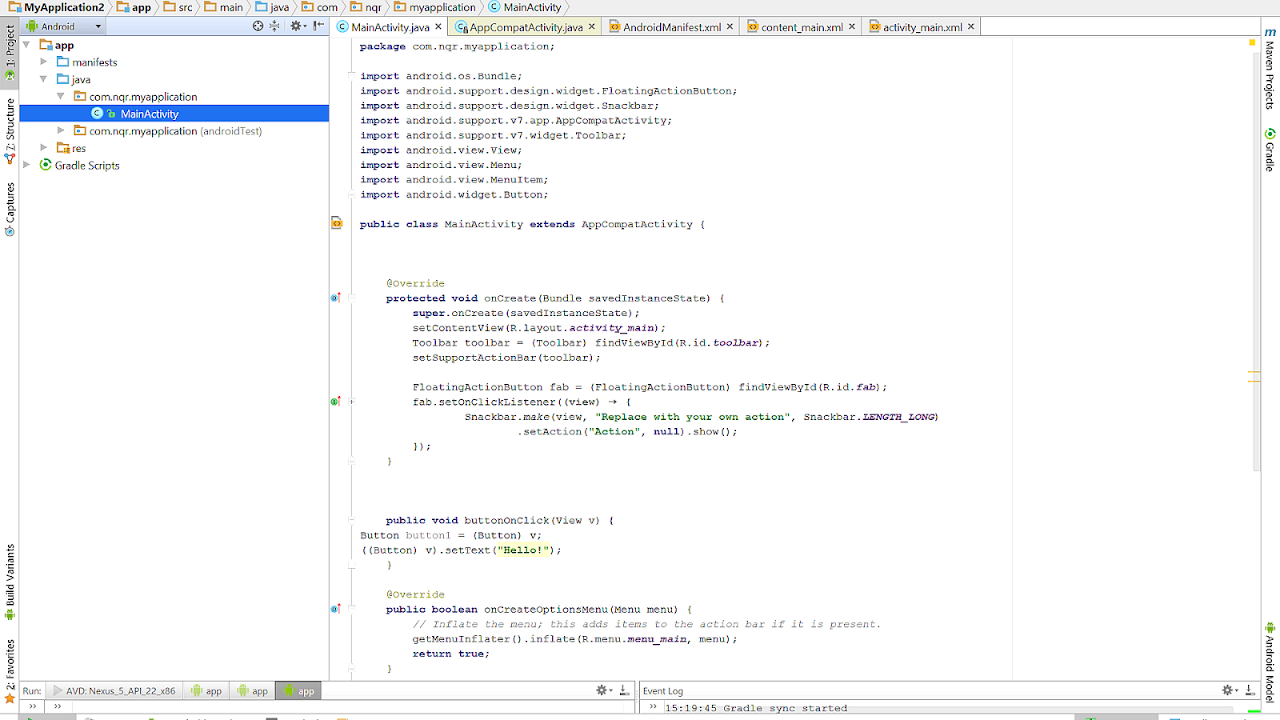The image size is (1280, 720).
Task: Click the nqr breadcrumb
Action: 366,7
